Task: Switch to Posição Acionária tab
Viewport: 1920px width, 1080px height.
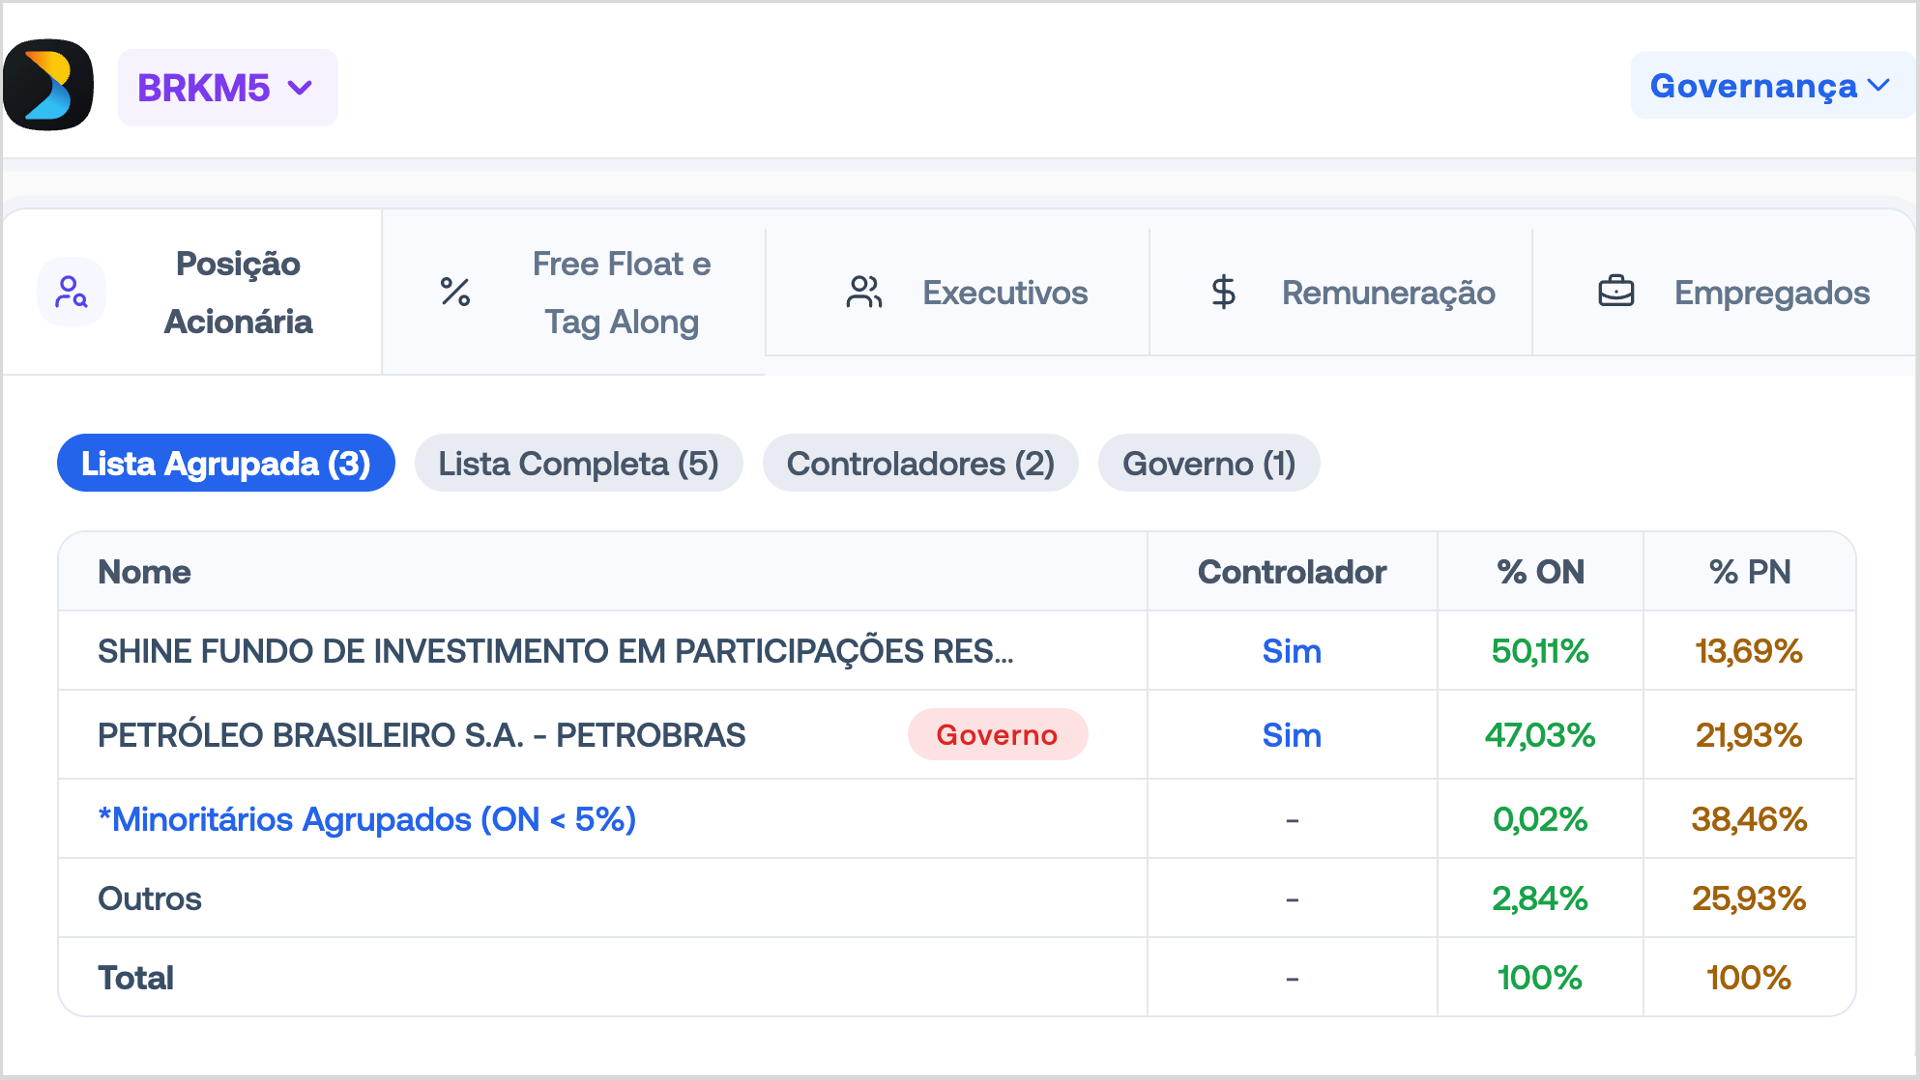Action: (192, 292)
